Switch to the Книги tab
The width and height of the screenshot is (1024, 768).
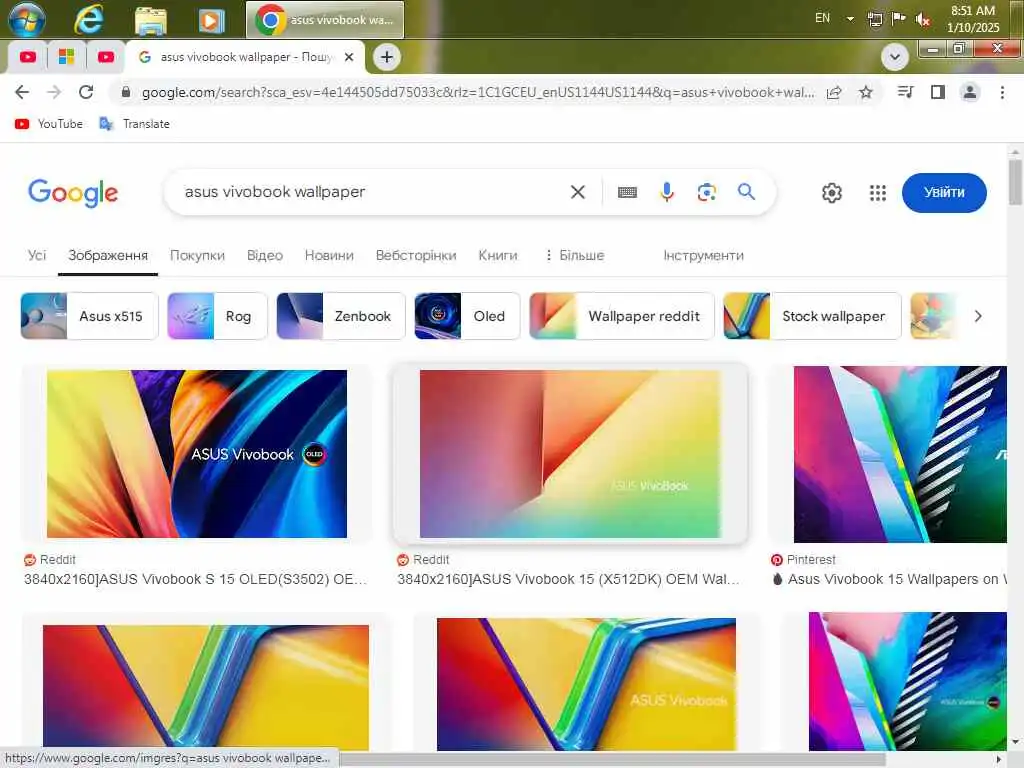coord(498,255)
